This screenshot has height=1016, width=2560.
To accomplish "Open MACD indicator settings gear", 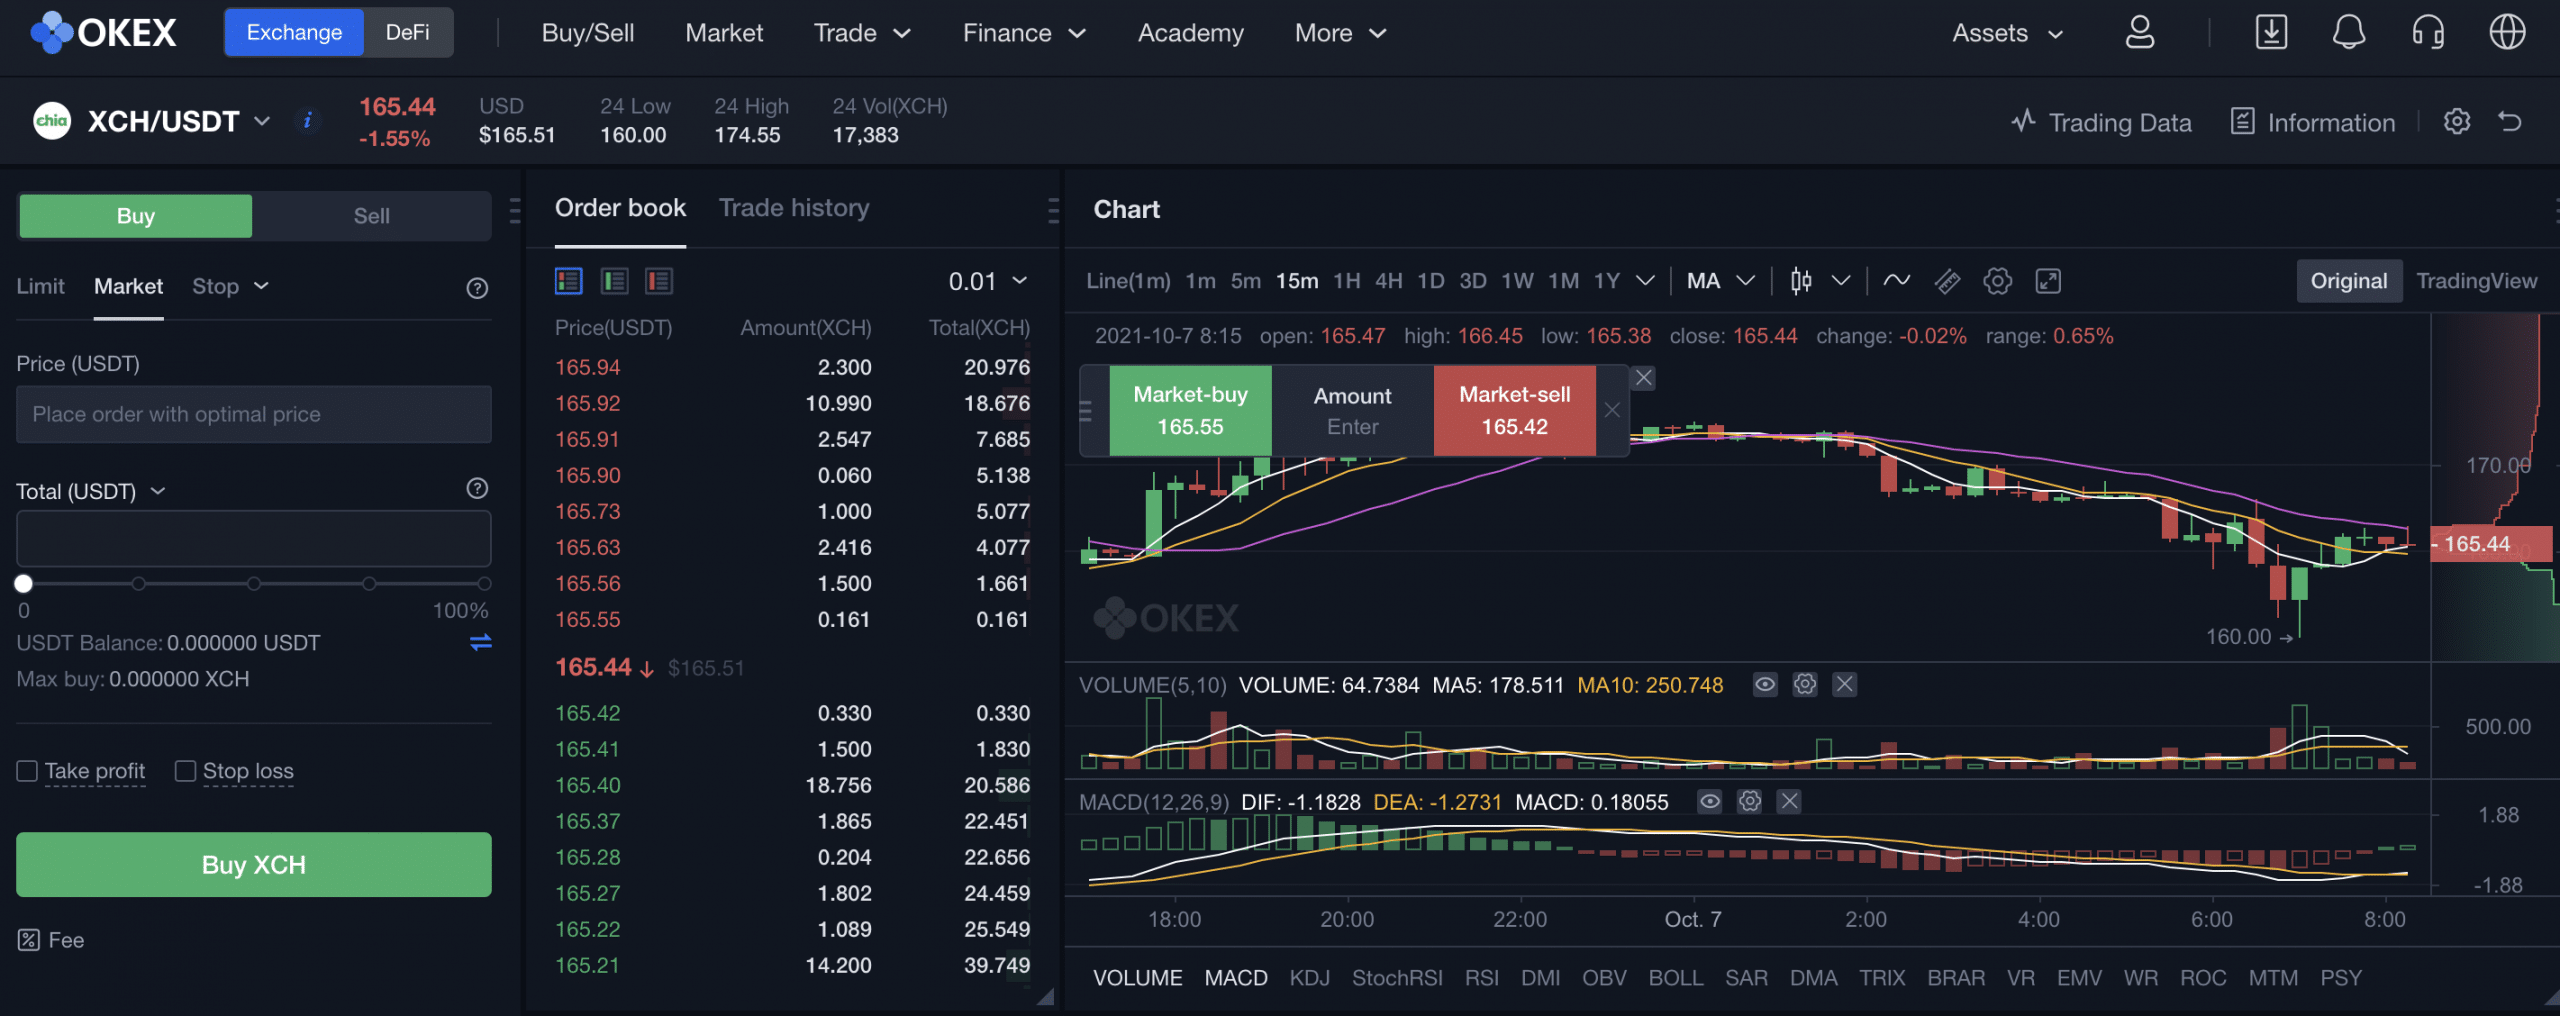I will click(1749, 802).
